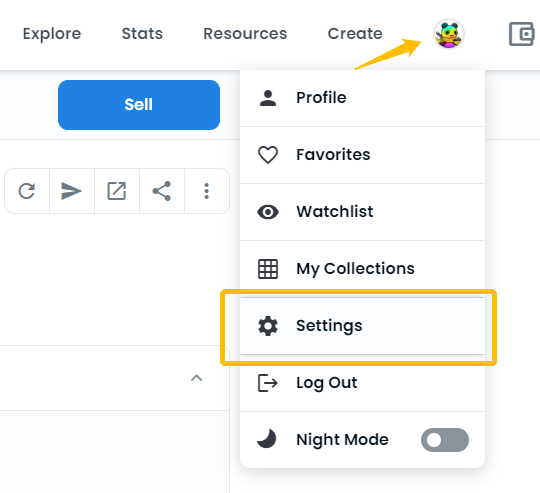Click the transfer paper-plane icon

(x=71, y=191)
